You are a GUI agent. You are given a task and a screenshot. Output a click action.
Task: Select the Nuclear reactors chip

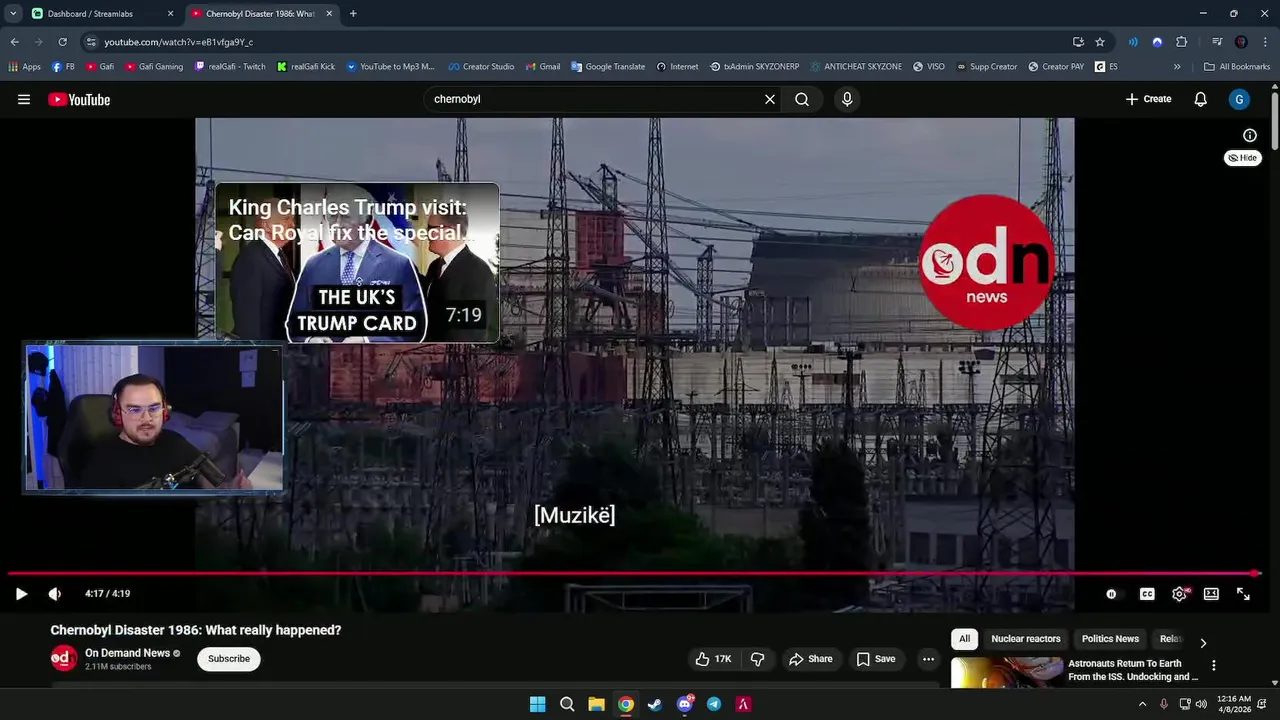pyautogui.click(x=1025, y=639)
